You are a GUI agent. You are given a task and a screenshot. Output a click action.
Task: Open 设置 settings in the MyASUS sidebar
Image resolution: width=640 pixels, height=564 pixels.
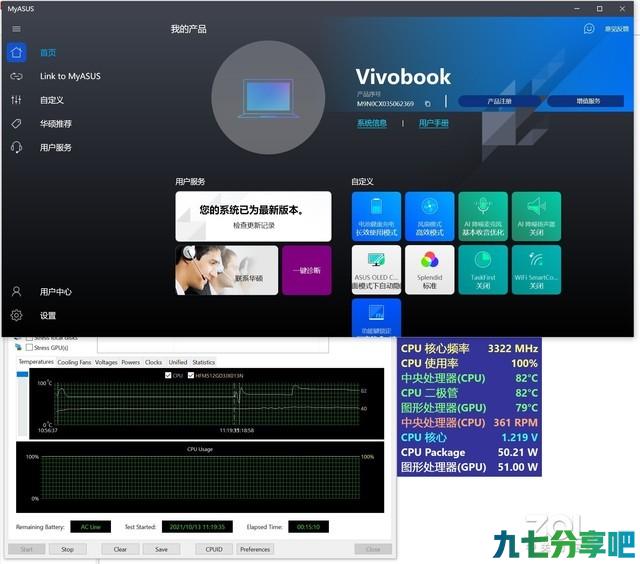coord(48,315)
